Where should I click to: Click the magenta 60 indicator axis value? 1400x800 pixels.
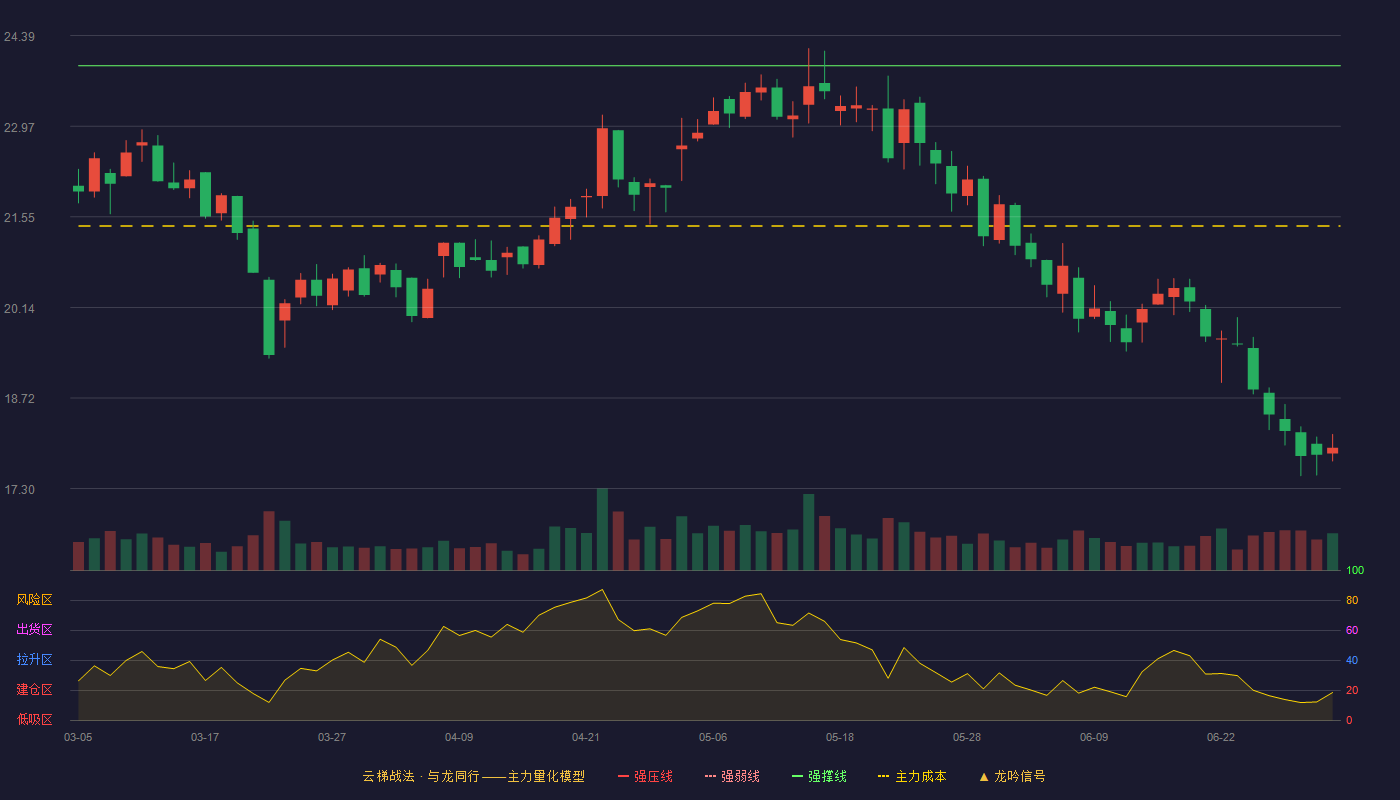click(x=1352, y=630)
